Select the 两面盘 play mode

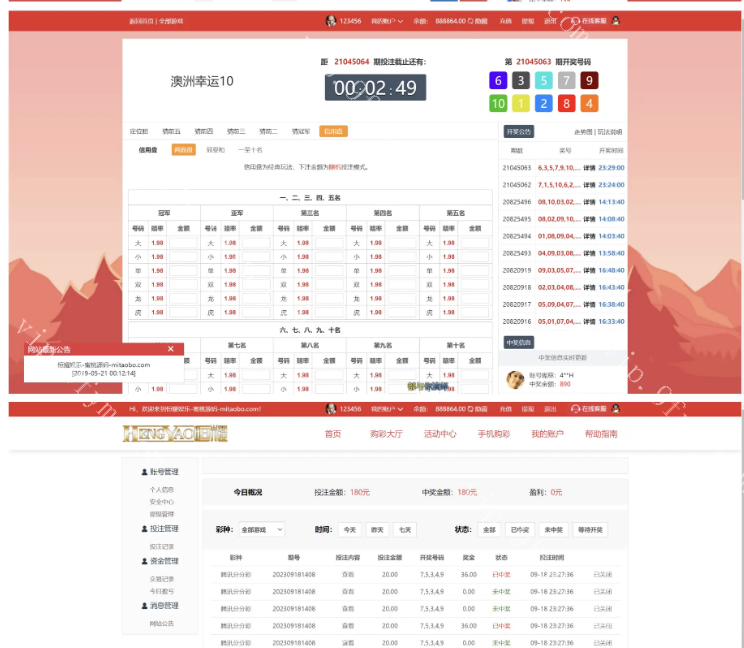[x=183, y=150]
